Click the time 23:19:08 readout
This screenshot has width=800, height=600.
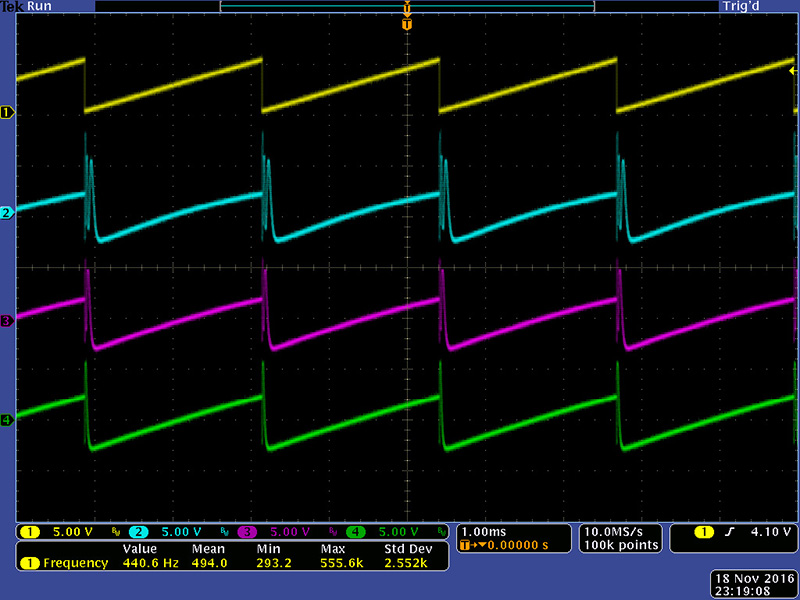[x=742, y=591]
